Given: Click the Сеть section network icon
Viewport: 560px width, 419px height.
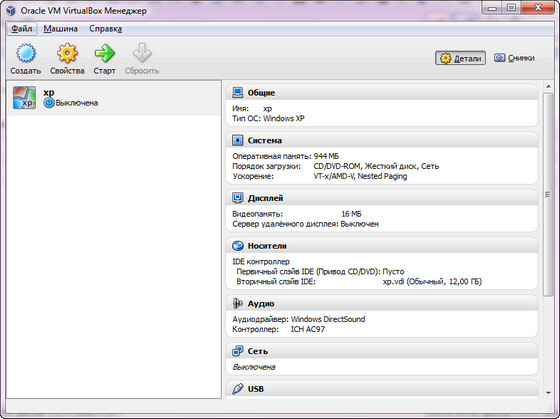Looking at the screenshot, I should pos(238,351).
